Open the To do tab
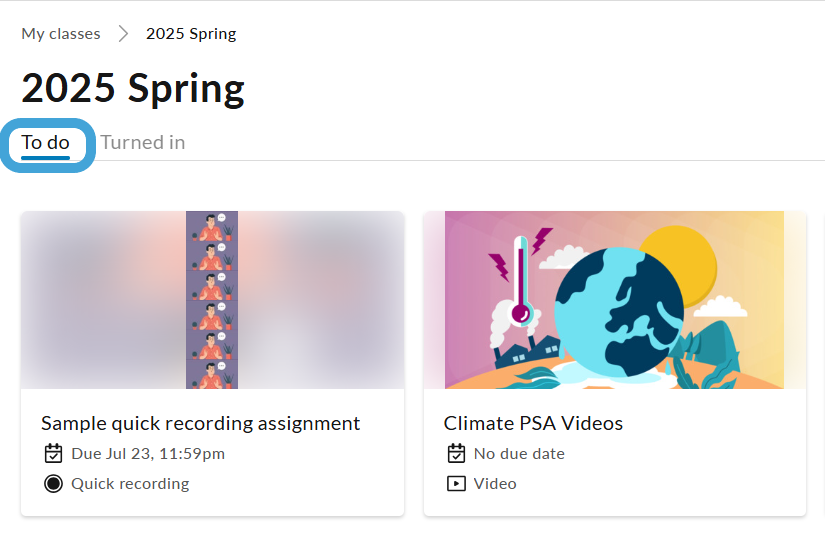The width and height of the screenshot is (825, 536). 45,143
